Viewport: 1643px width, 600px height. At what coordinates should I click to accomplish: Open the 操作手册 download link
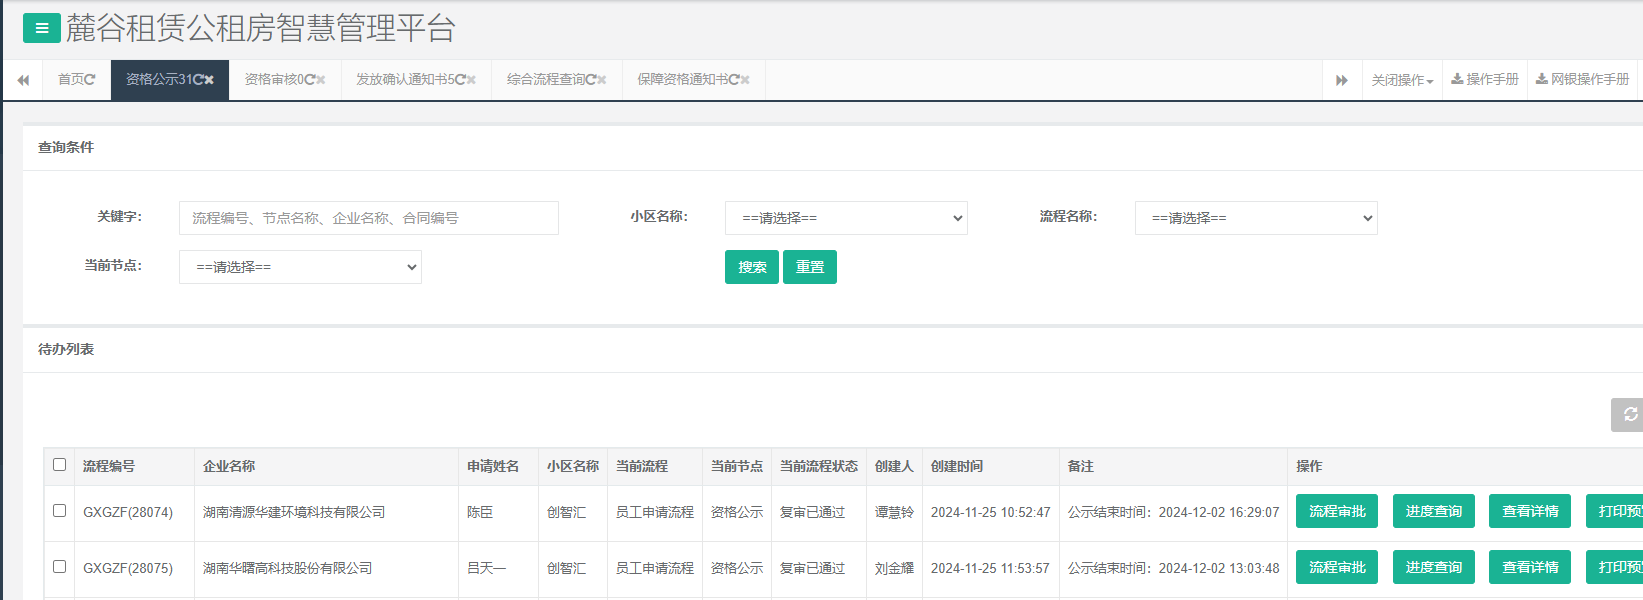pyautogui.click(x=1485, y=80)
